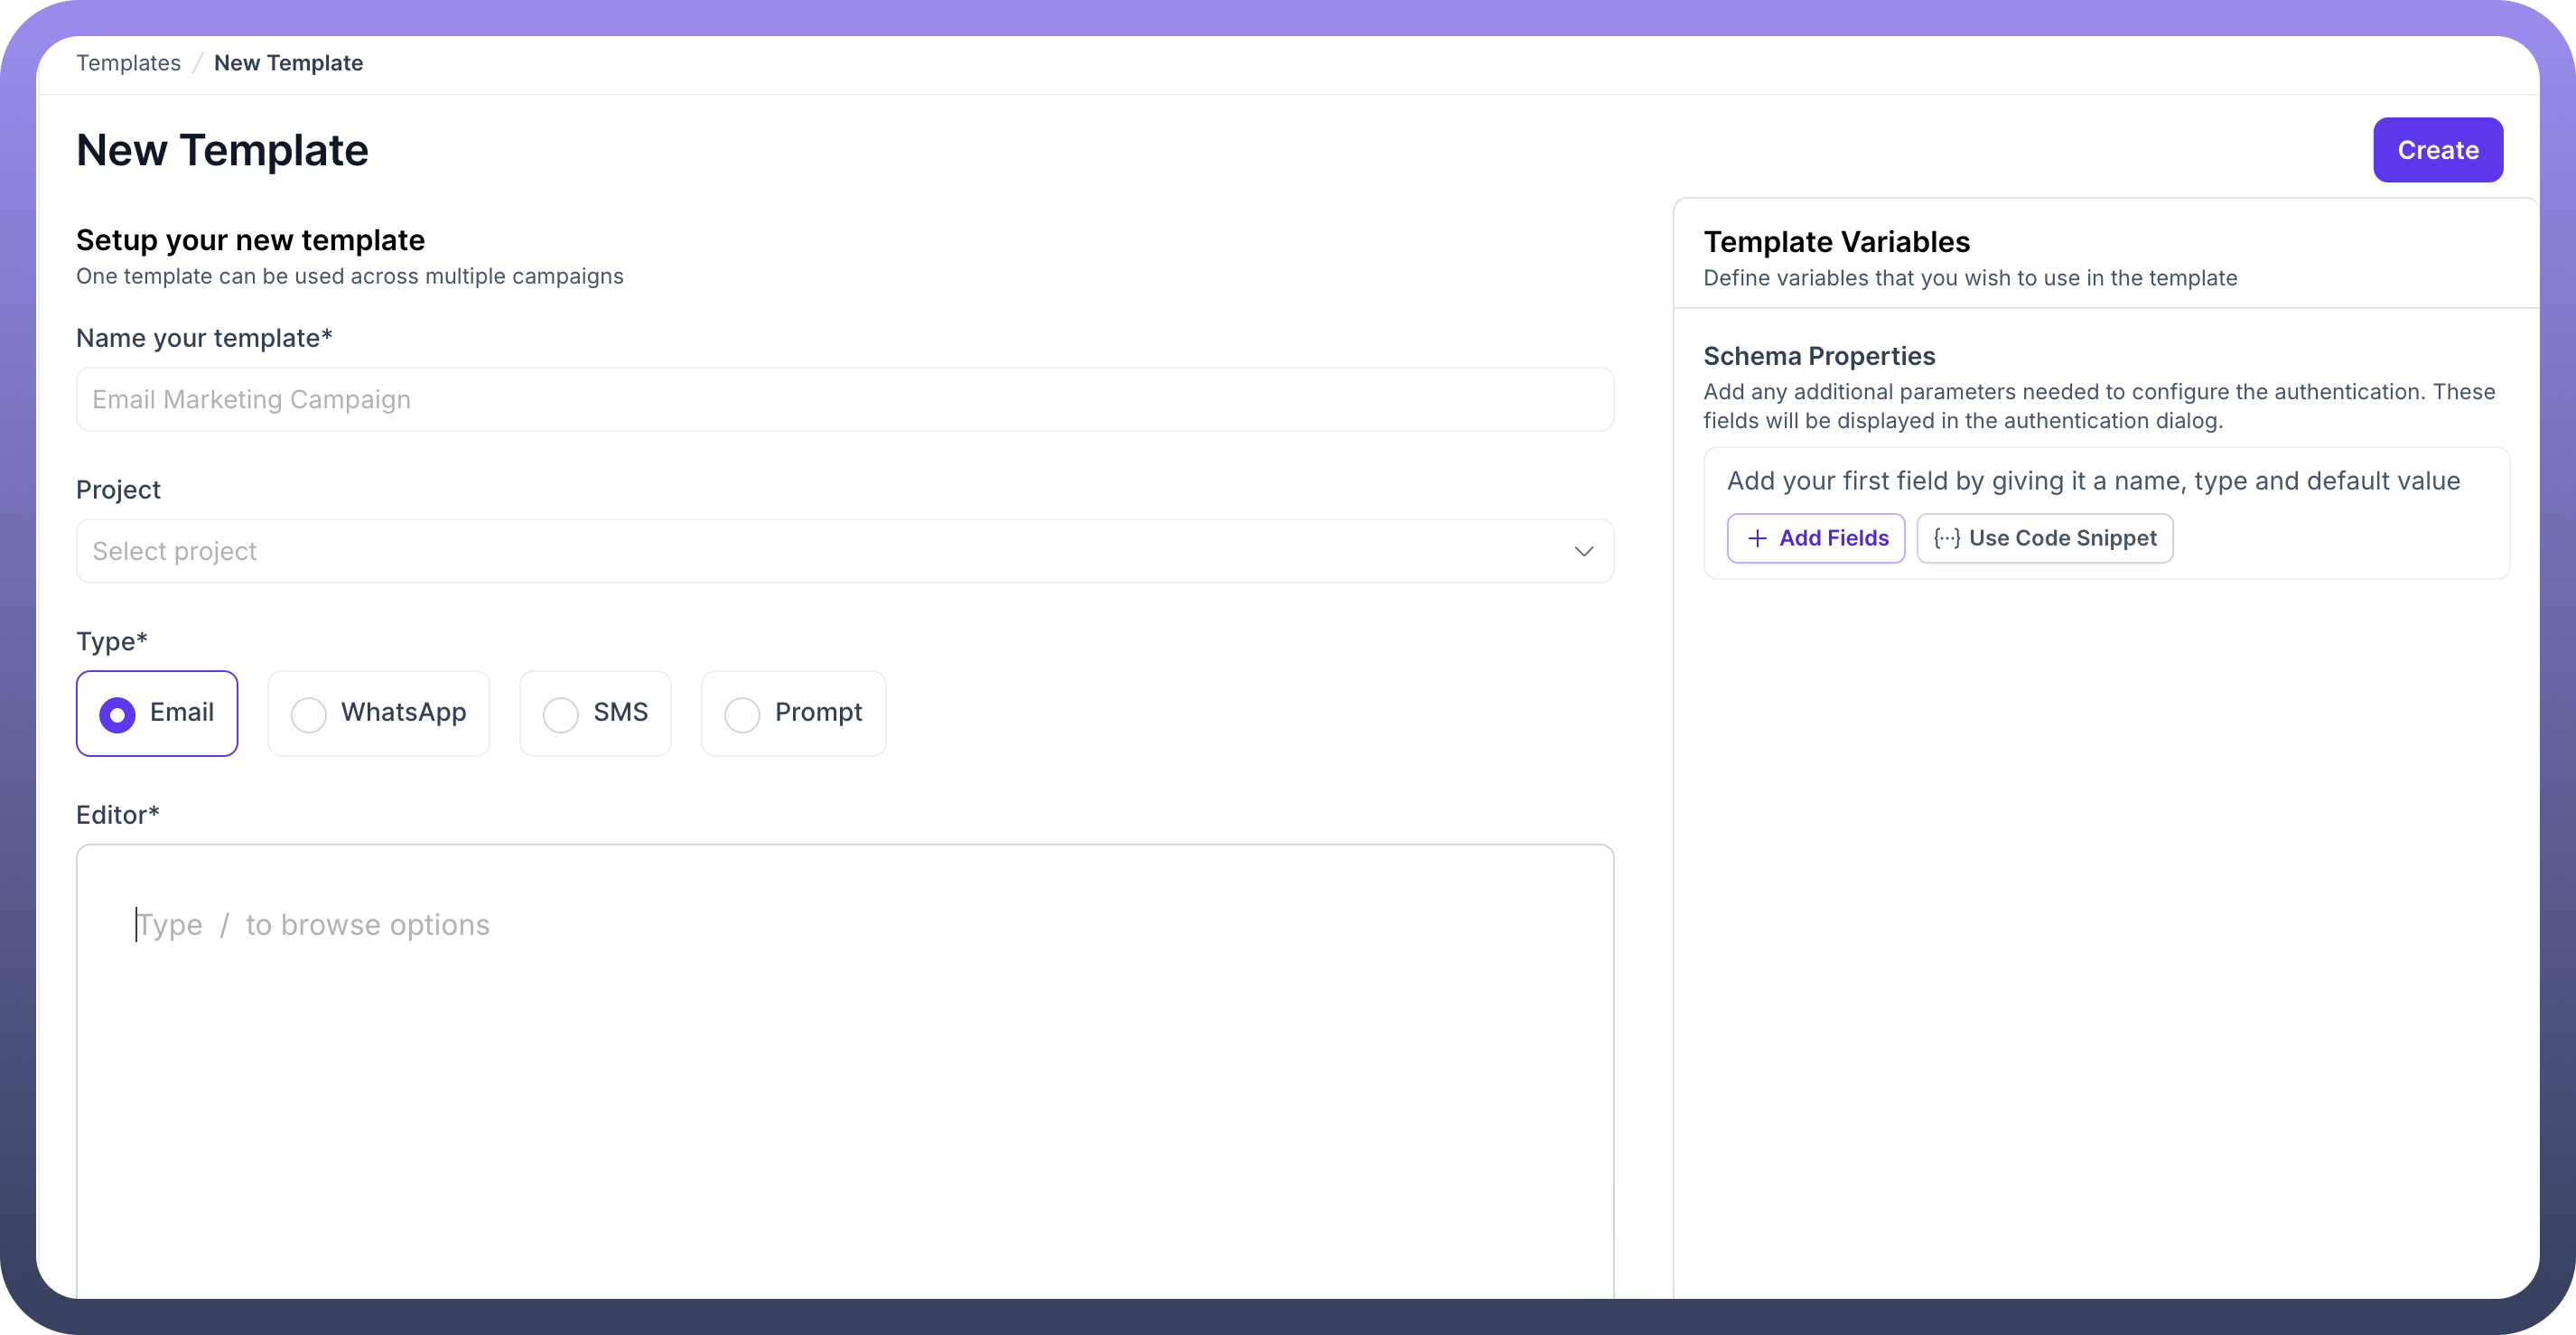Click the Template Variables panel heading
This screenshot has height=1335, width=2576.
[x=1836, y=242]
